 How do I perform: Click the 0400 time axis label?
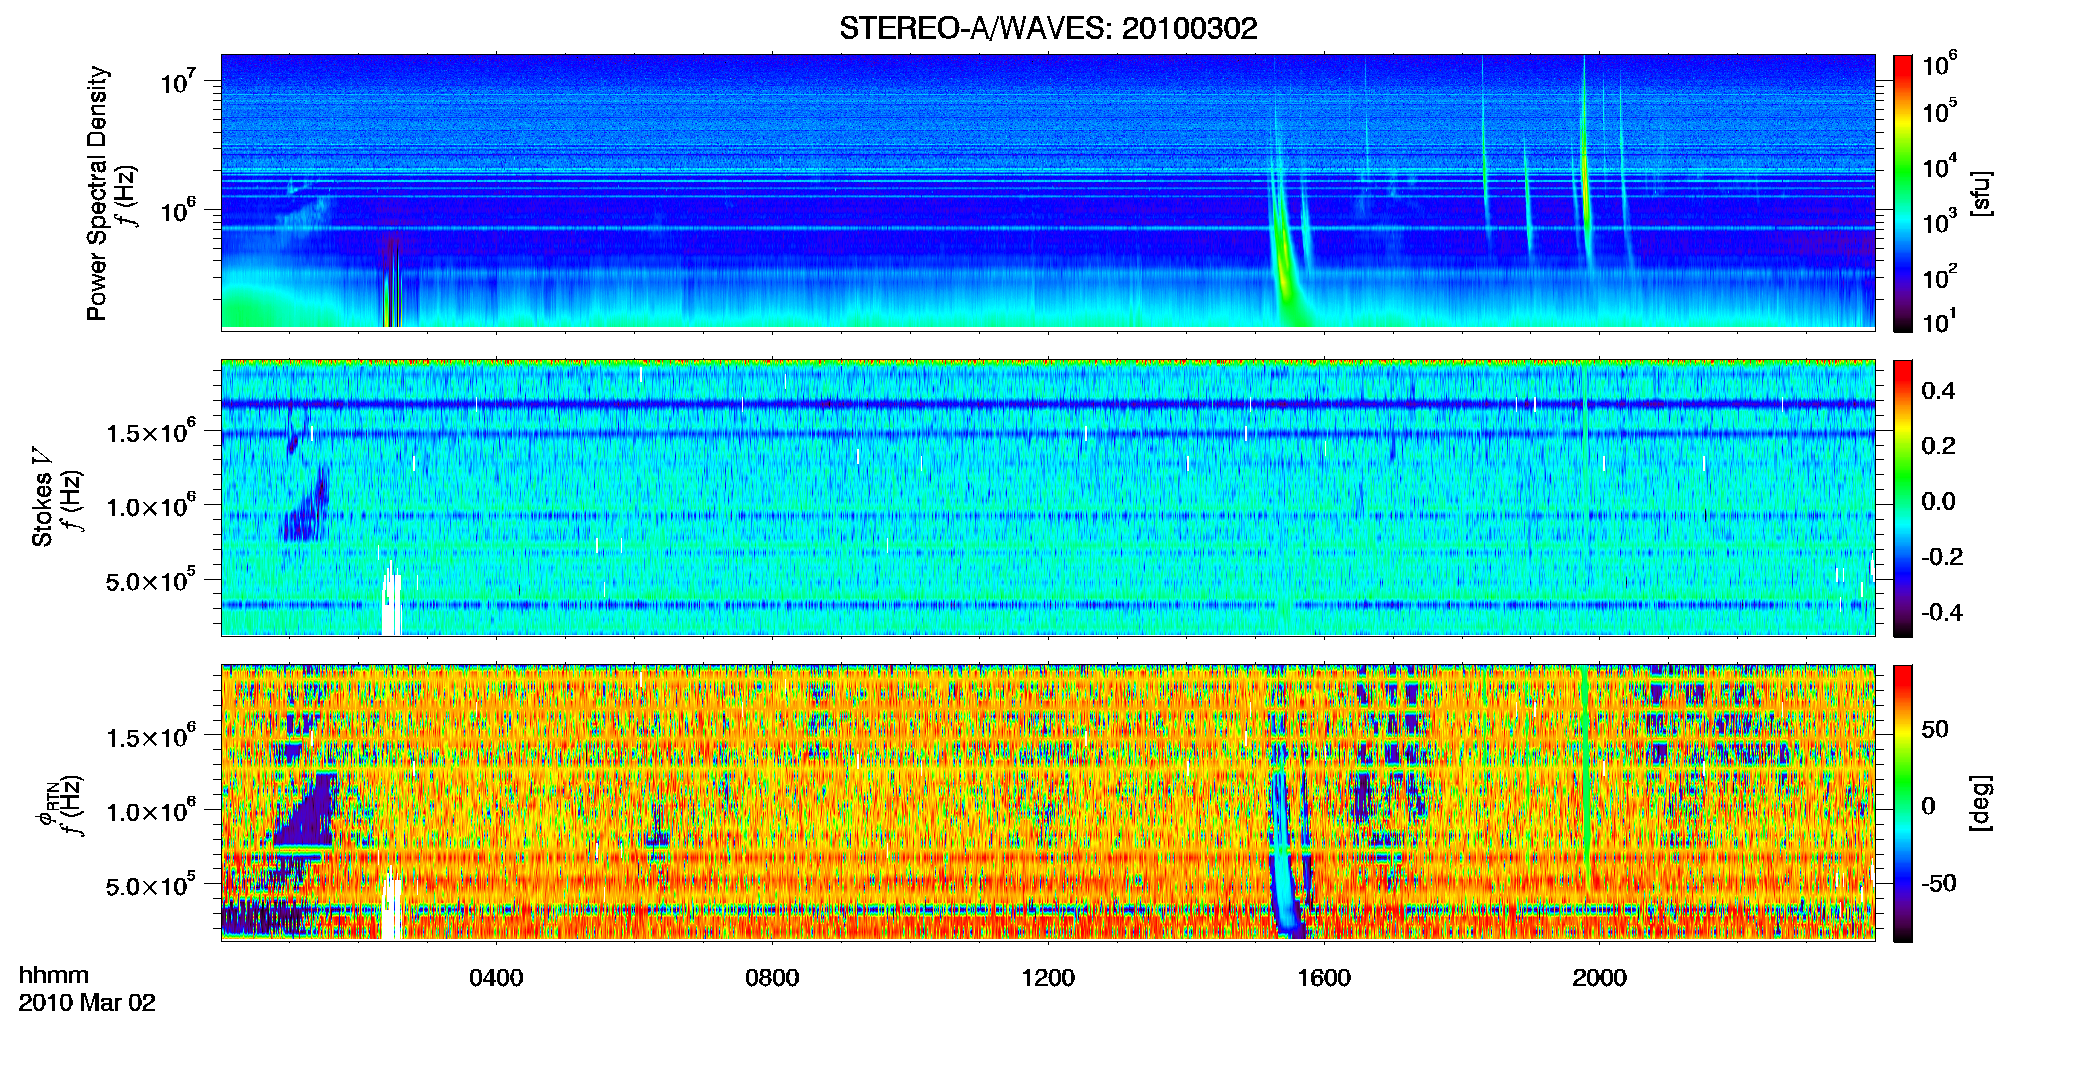click(496, 977)
